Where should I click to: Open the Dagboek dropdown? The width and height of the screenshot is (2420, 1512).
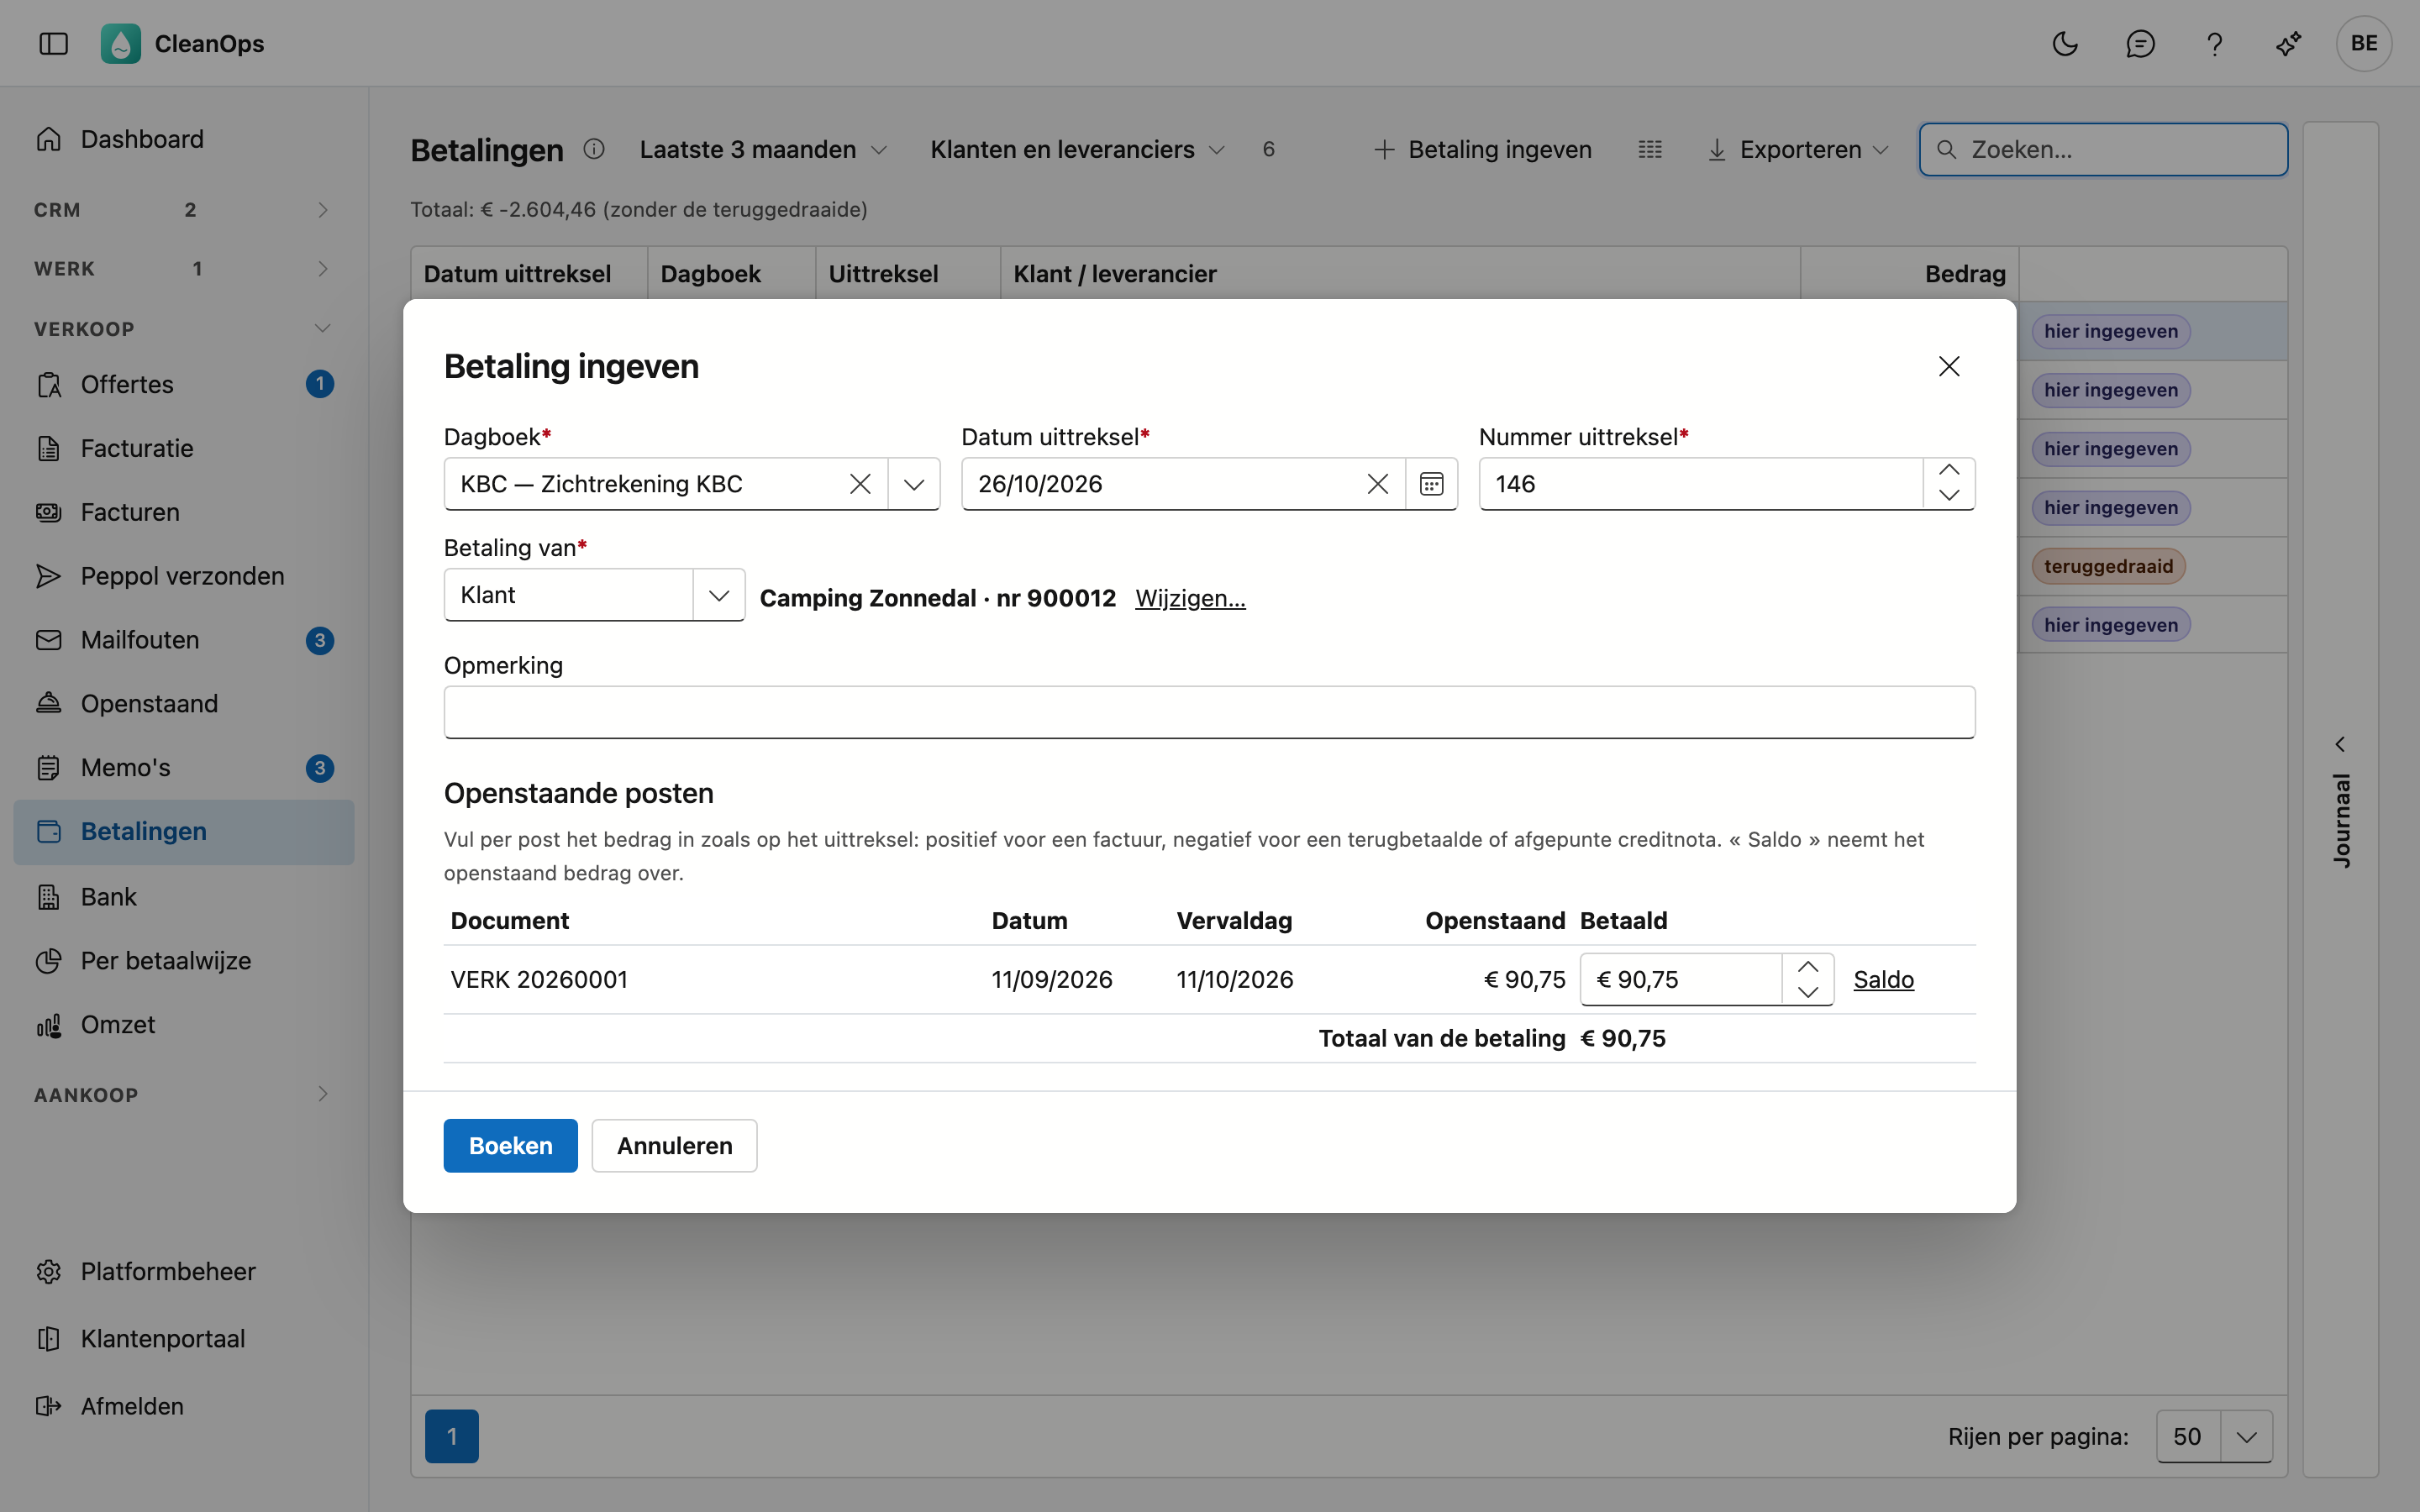pos(913,484)
